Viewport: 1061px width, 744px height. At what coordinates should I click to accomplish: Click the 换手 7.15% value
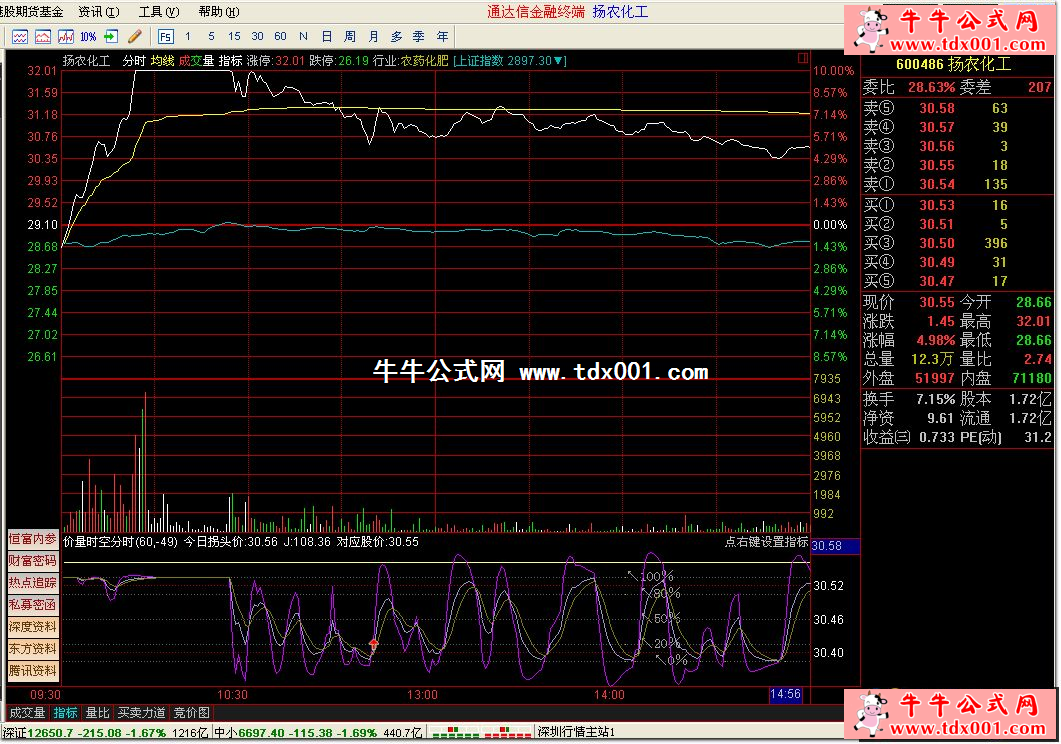point(936,399)
